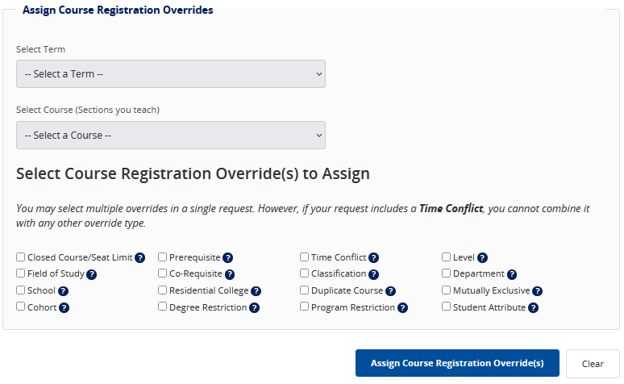Screen dimensions: 624x384
Task: Click help icon beside Cohort
Action: (64, 308)
